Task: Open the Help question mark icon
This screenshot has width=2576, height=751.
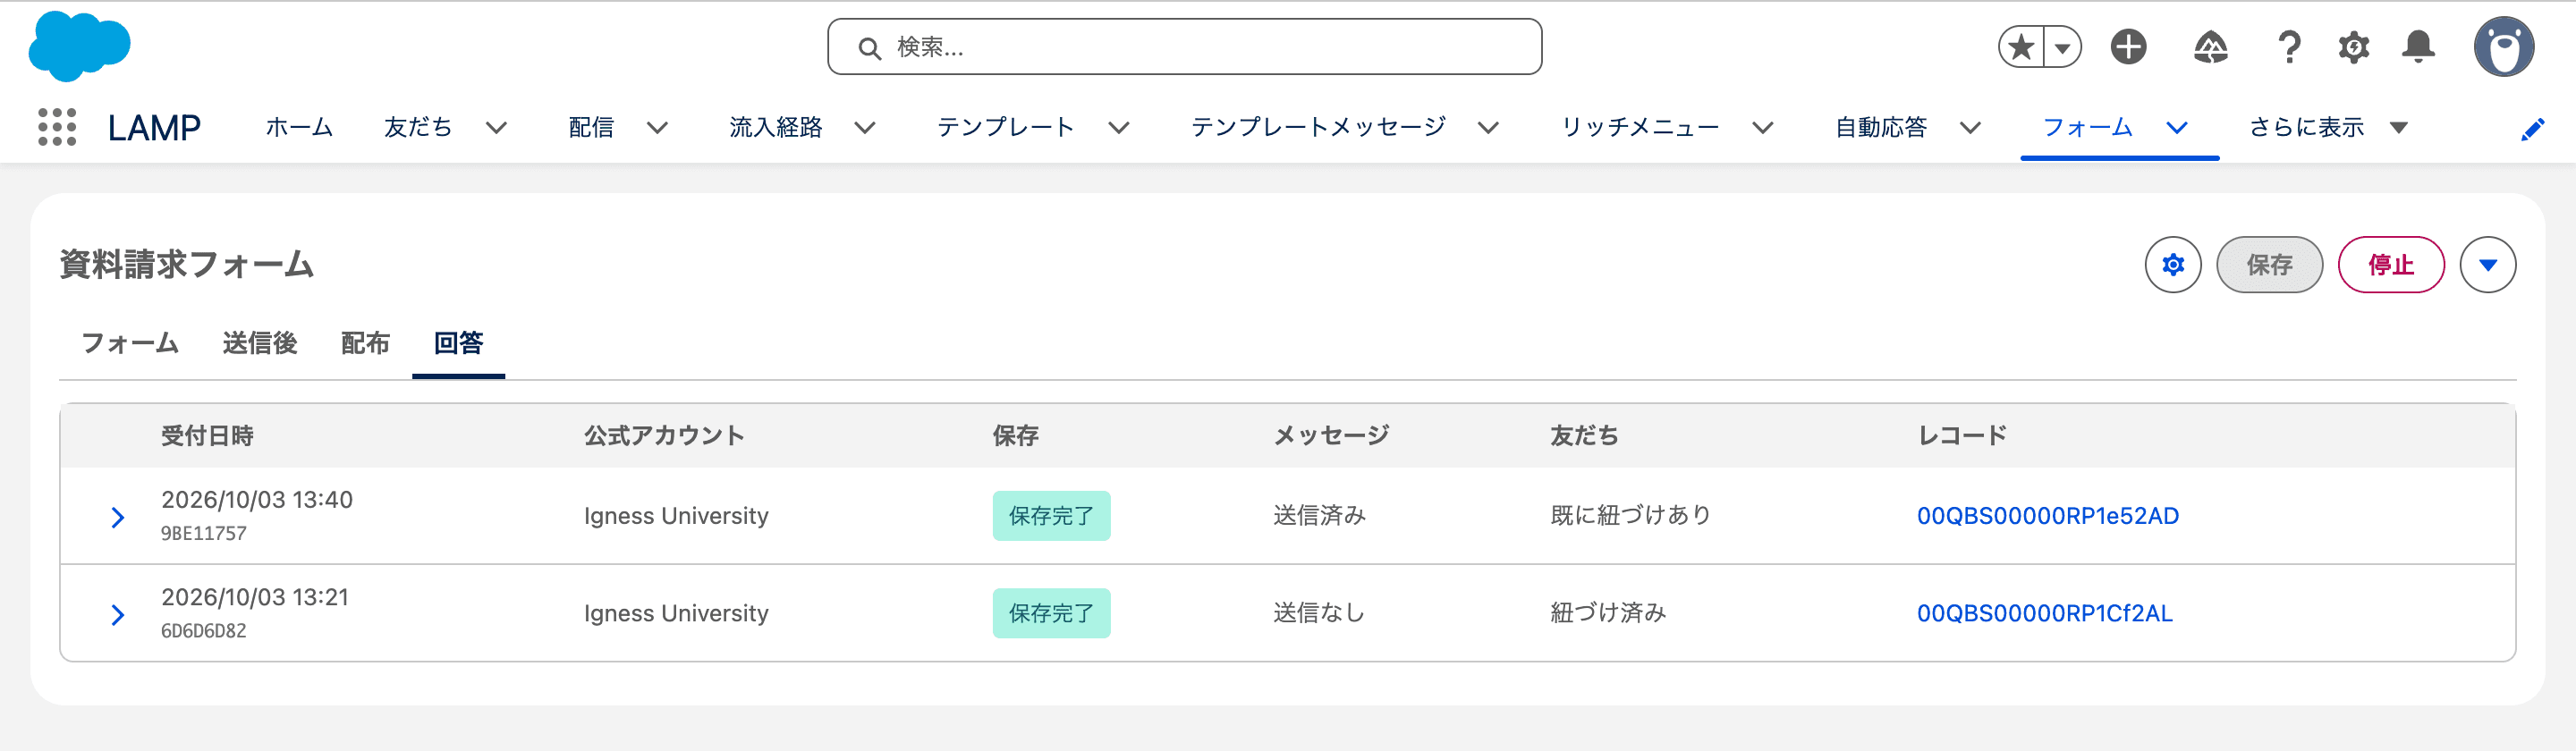Action: coord(2289,47)
